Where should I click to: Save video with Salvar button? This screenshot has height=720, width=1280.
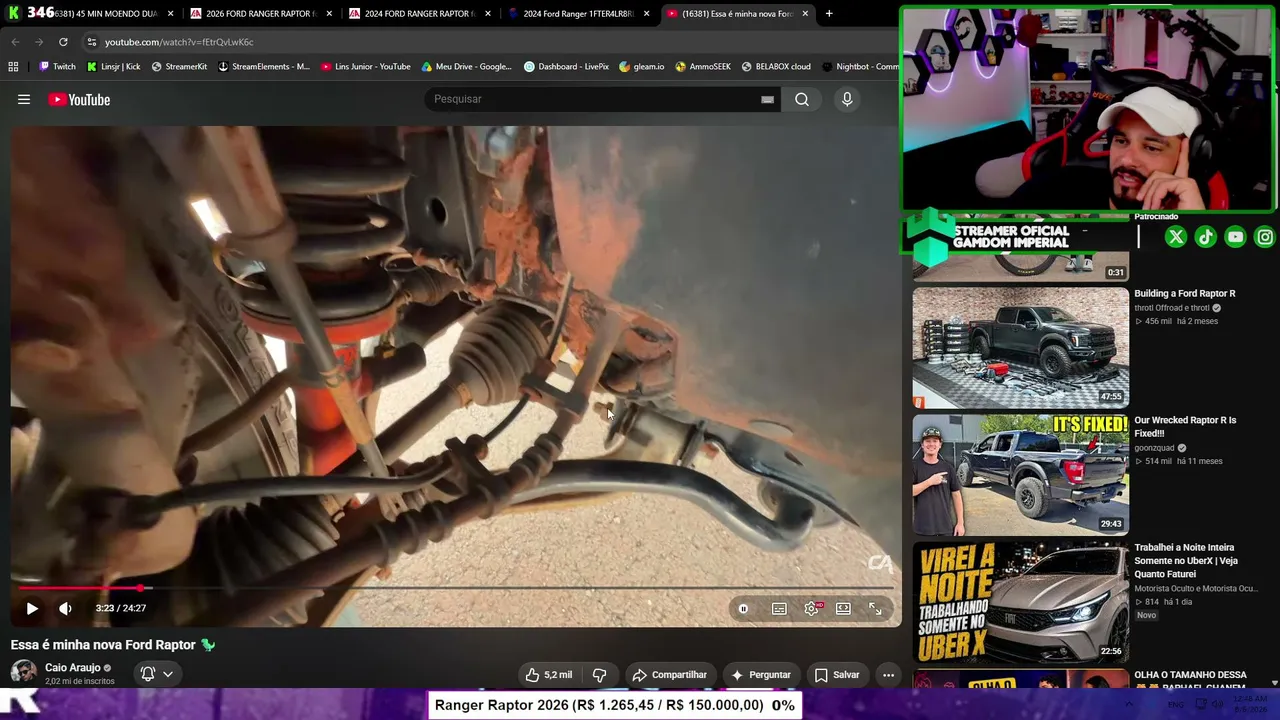(x=837, y=675)
